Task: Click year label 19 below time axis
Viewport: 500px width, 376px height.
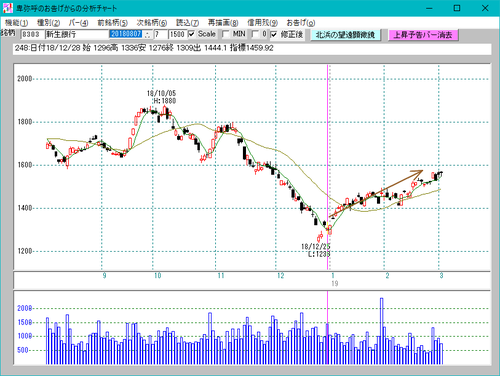Action: pos(335,284)
